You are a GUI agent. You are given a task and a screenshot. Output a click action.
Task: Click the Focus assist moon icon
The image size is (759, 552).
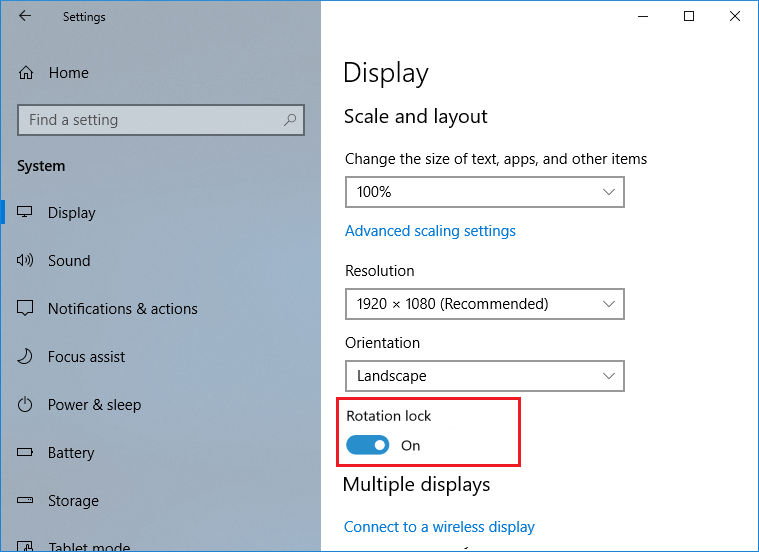click(26, 357)
